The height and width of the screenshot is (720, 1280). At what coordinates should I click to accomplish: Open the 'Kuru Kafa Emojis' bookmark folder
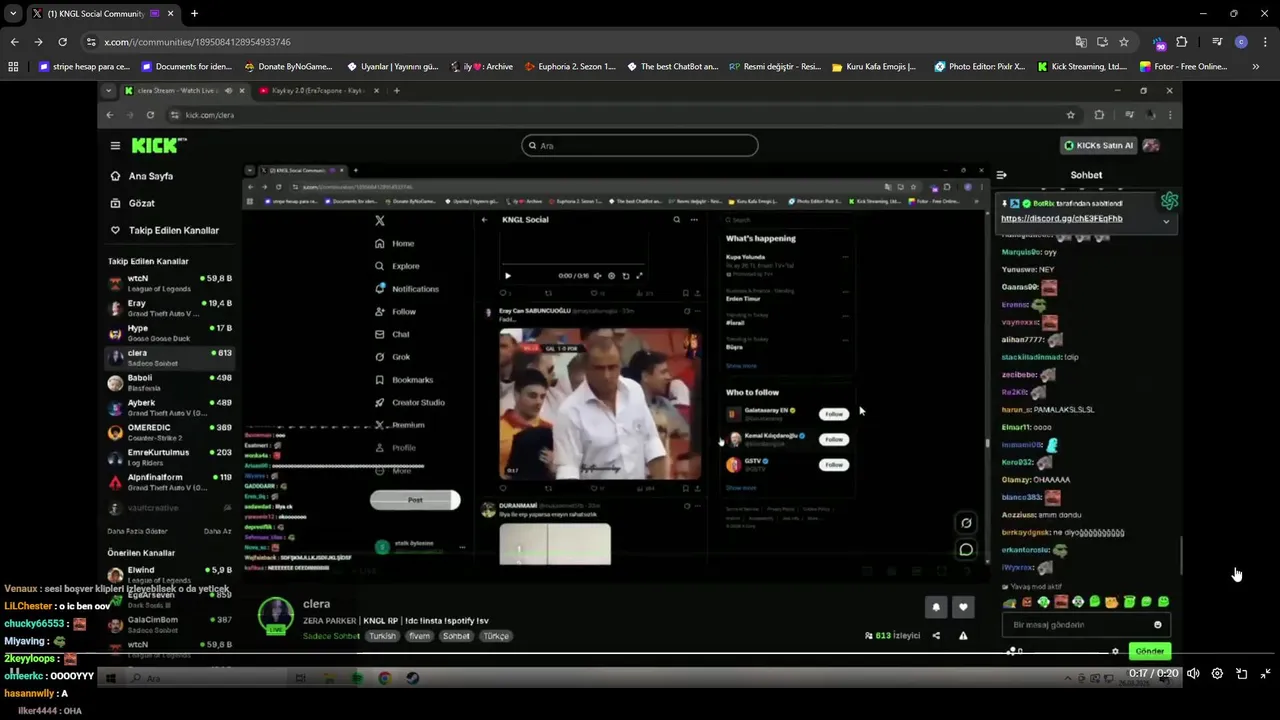point(873,67)
